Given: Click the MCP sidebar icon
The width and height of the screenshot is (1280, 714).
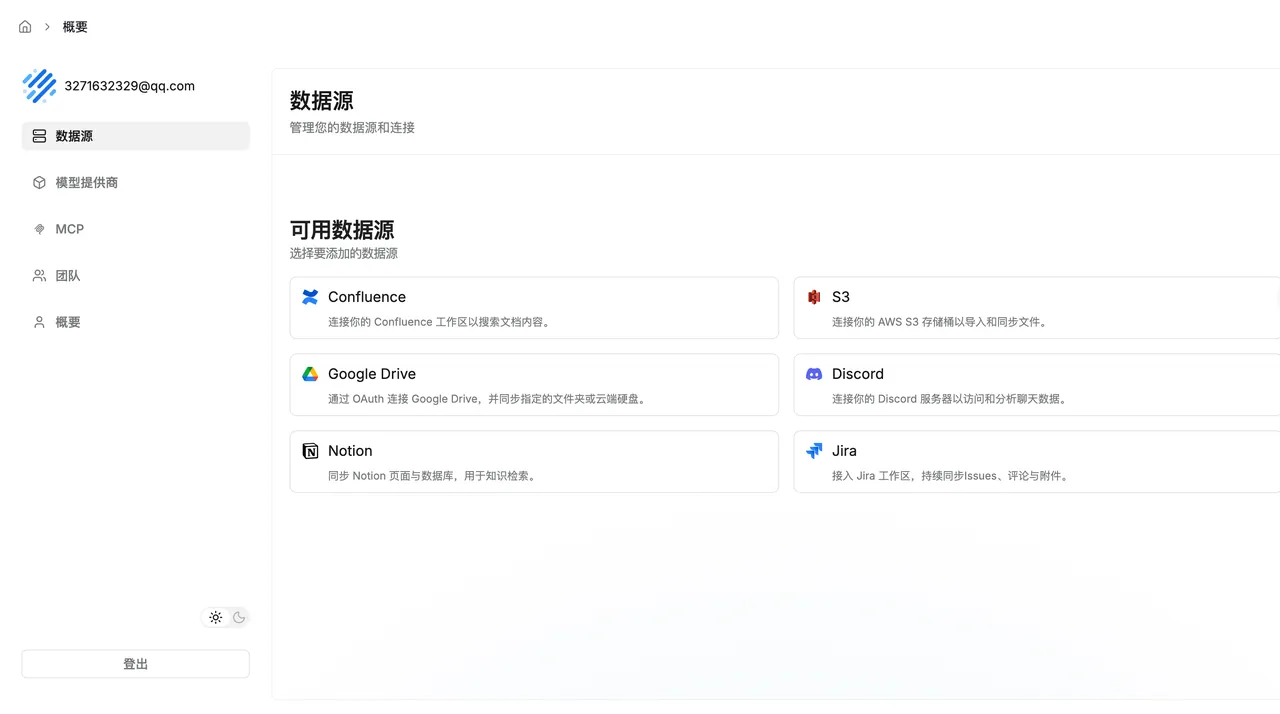Looking at the screenshot, I should (40, 229).
